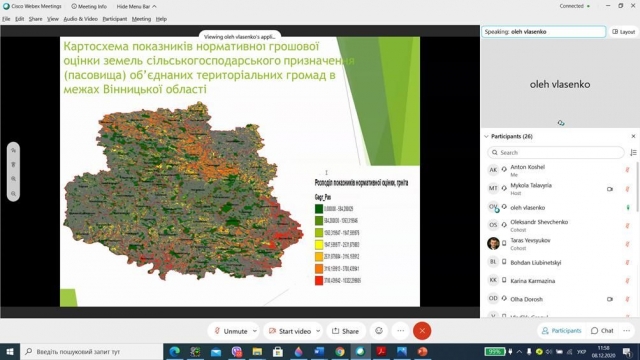Open more options ellipsis in control bar

pyautogui.click(x=400, y=331)
